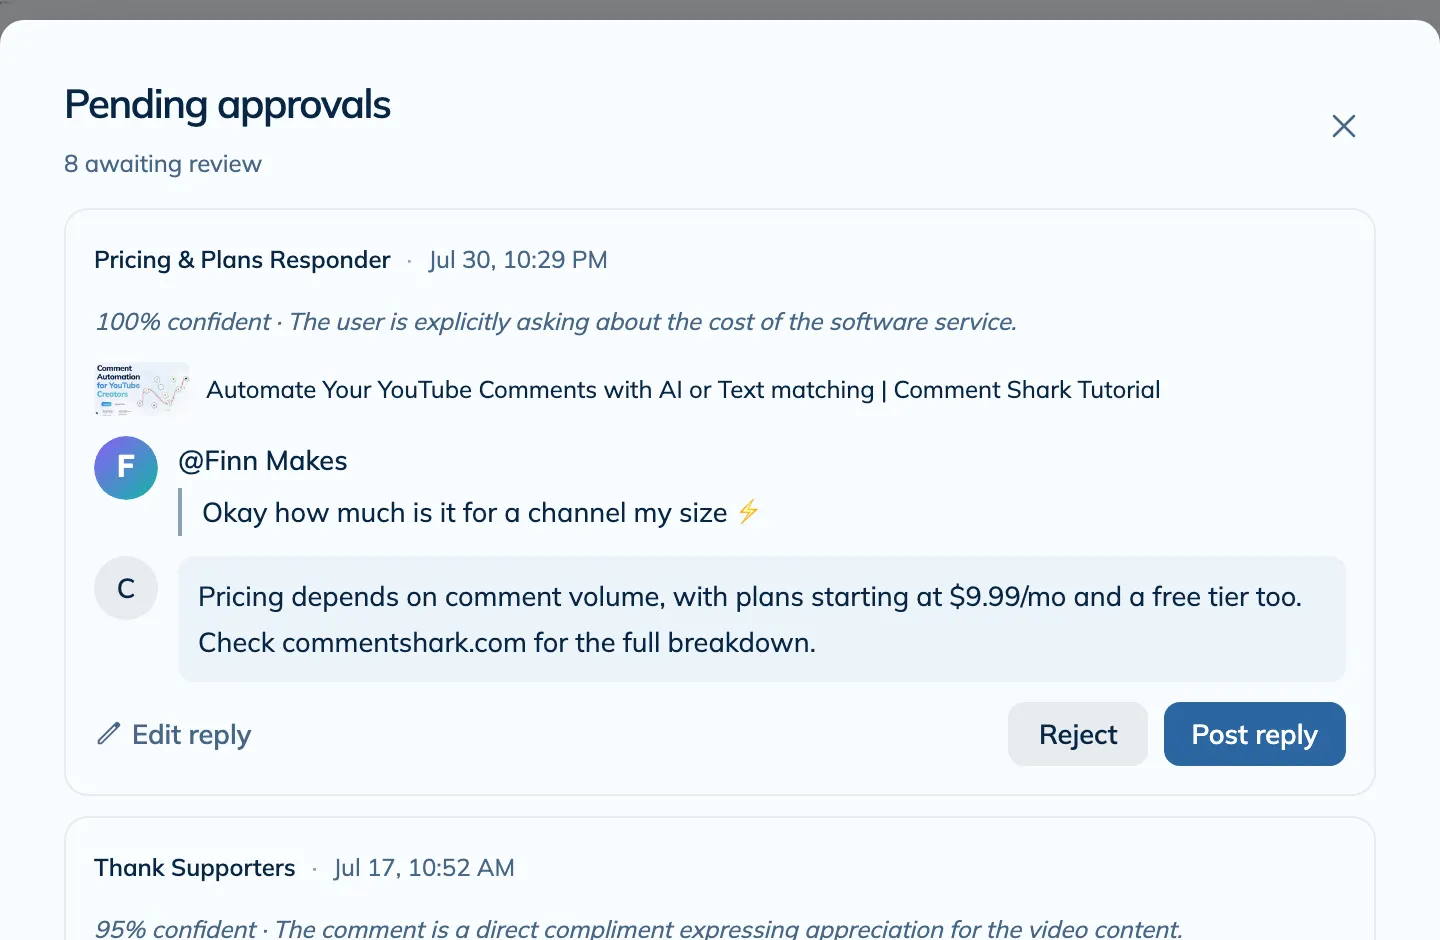Close the Pending approvals dialog

tap(1344, 126)
